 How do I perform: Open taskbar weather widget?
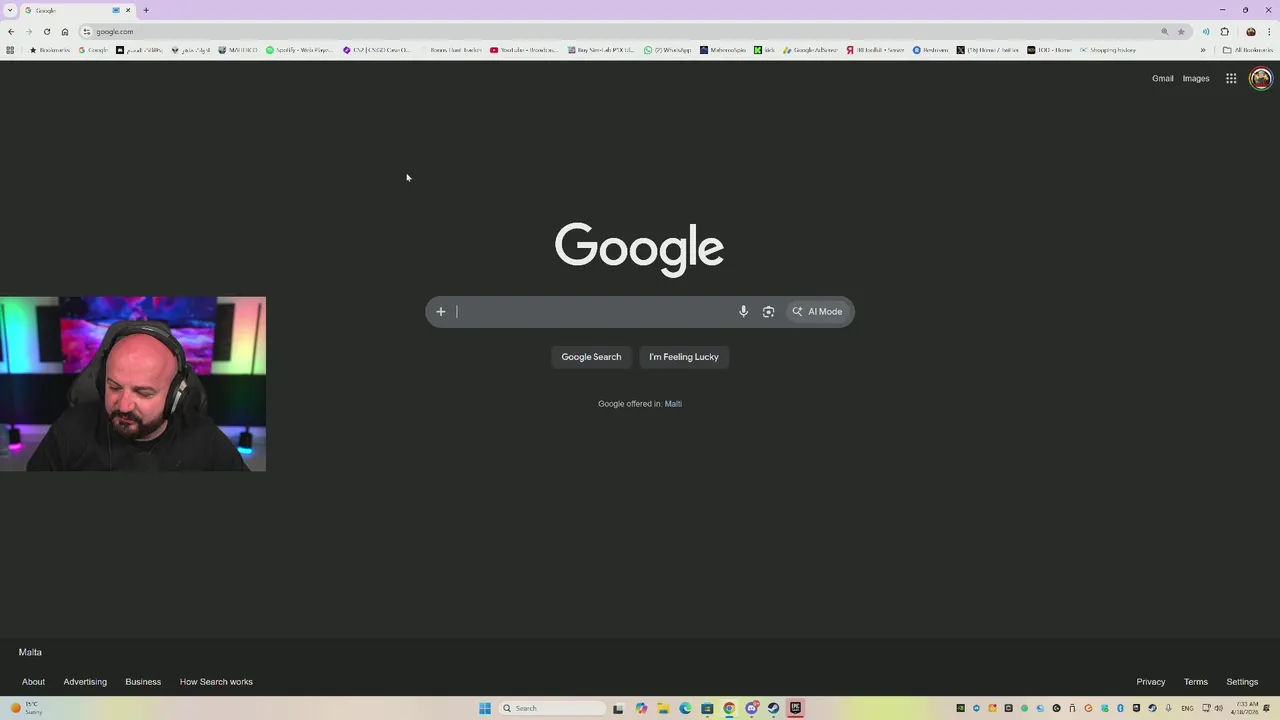(x=27, y=708)
